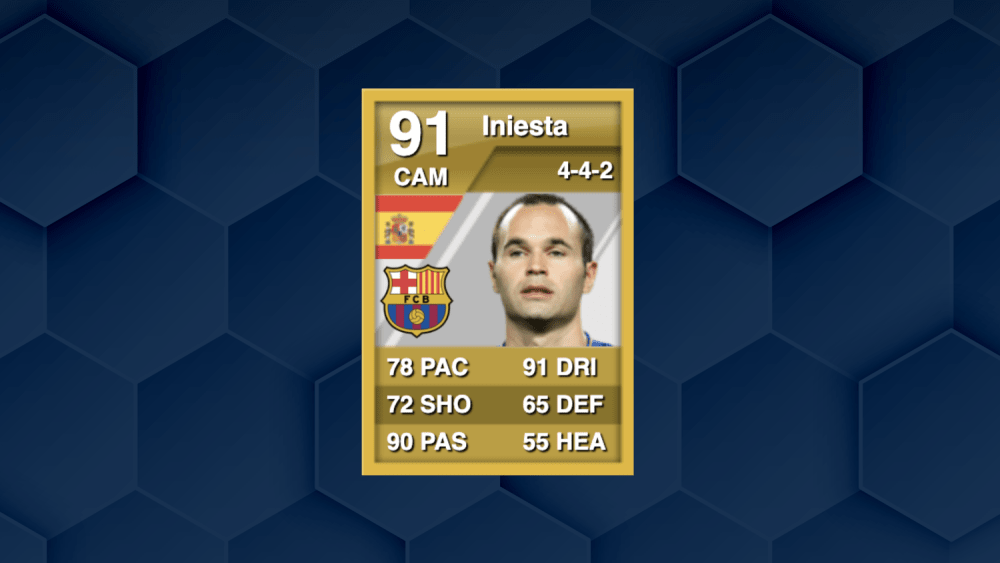The image size is (1000, 563).
Task: Click the FCB letters on the crest
Action: click(x=416, y=298)
